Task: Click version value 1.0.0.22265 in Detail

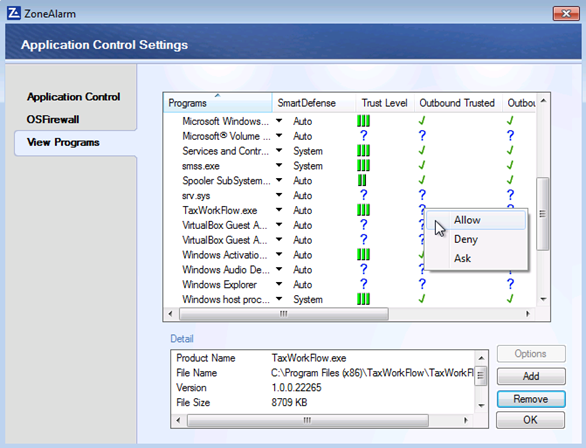Action: pyautogui.click(x=296, y=387)
